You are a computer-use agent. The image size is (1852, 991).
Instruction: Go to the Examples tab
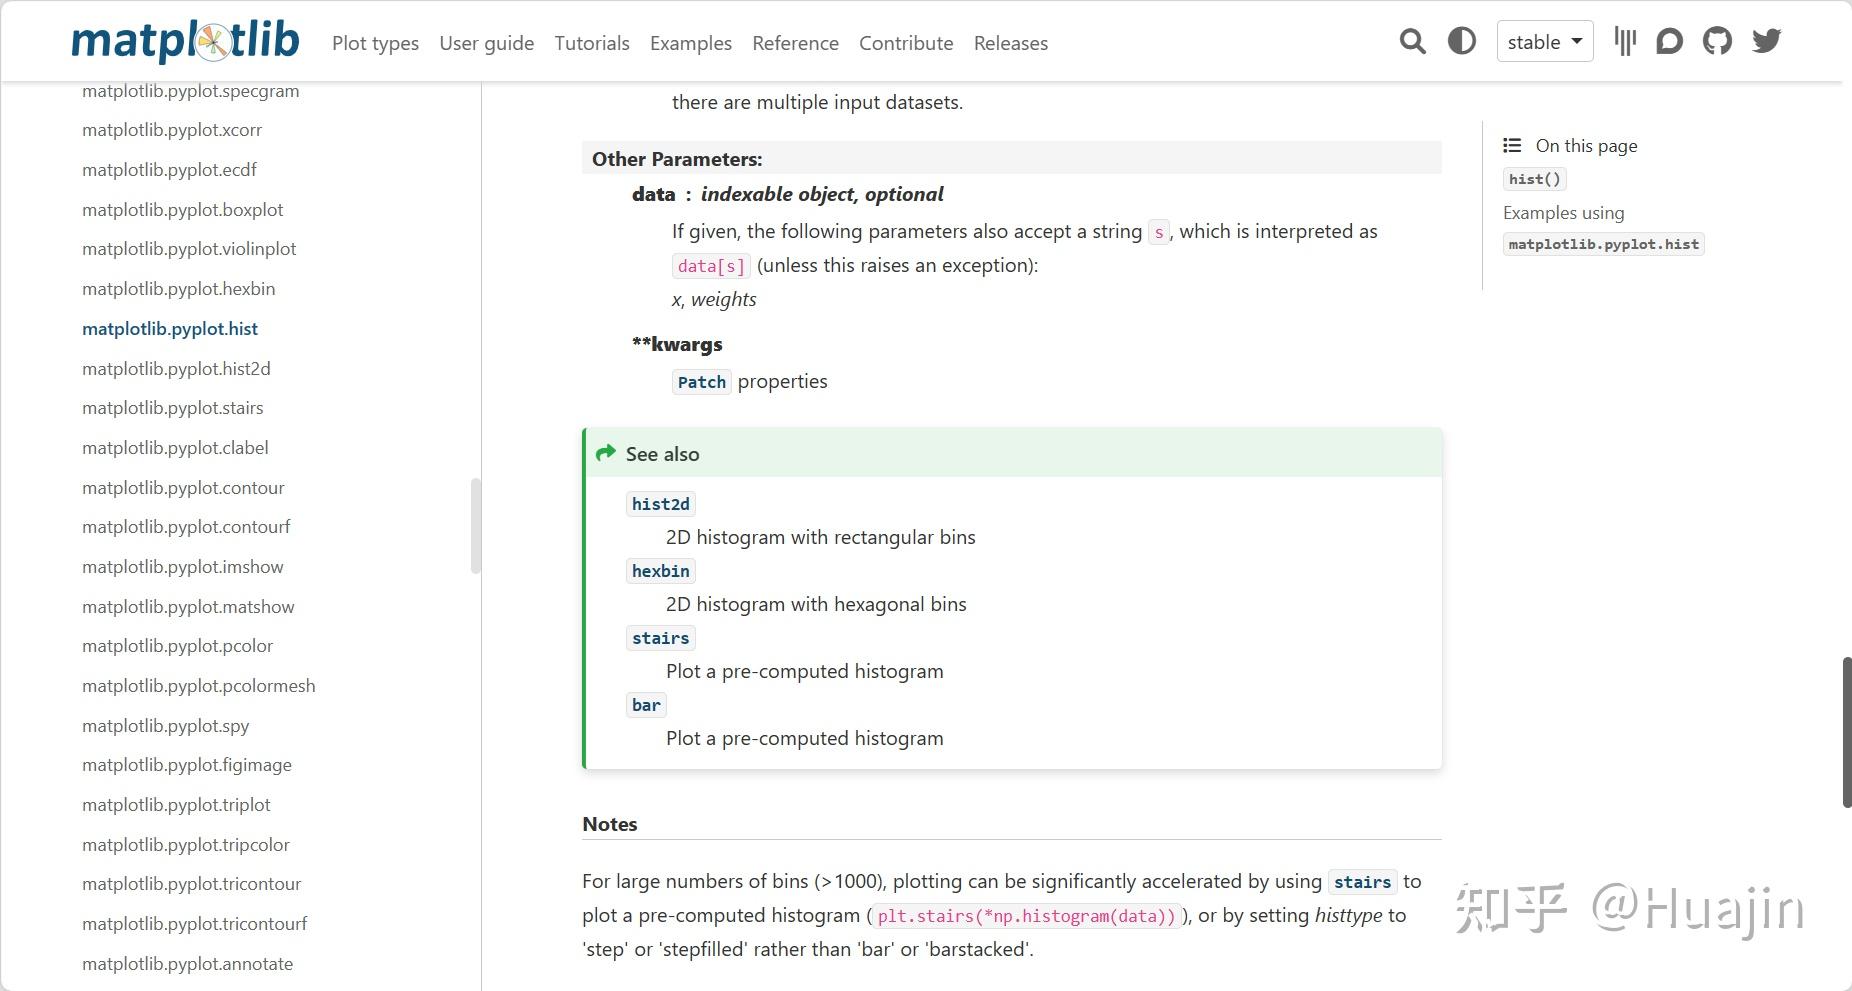pos(690,43)
